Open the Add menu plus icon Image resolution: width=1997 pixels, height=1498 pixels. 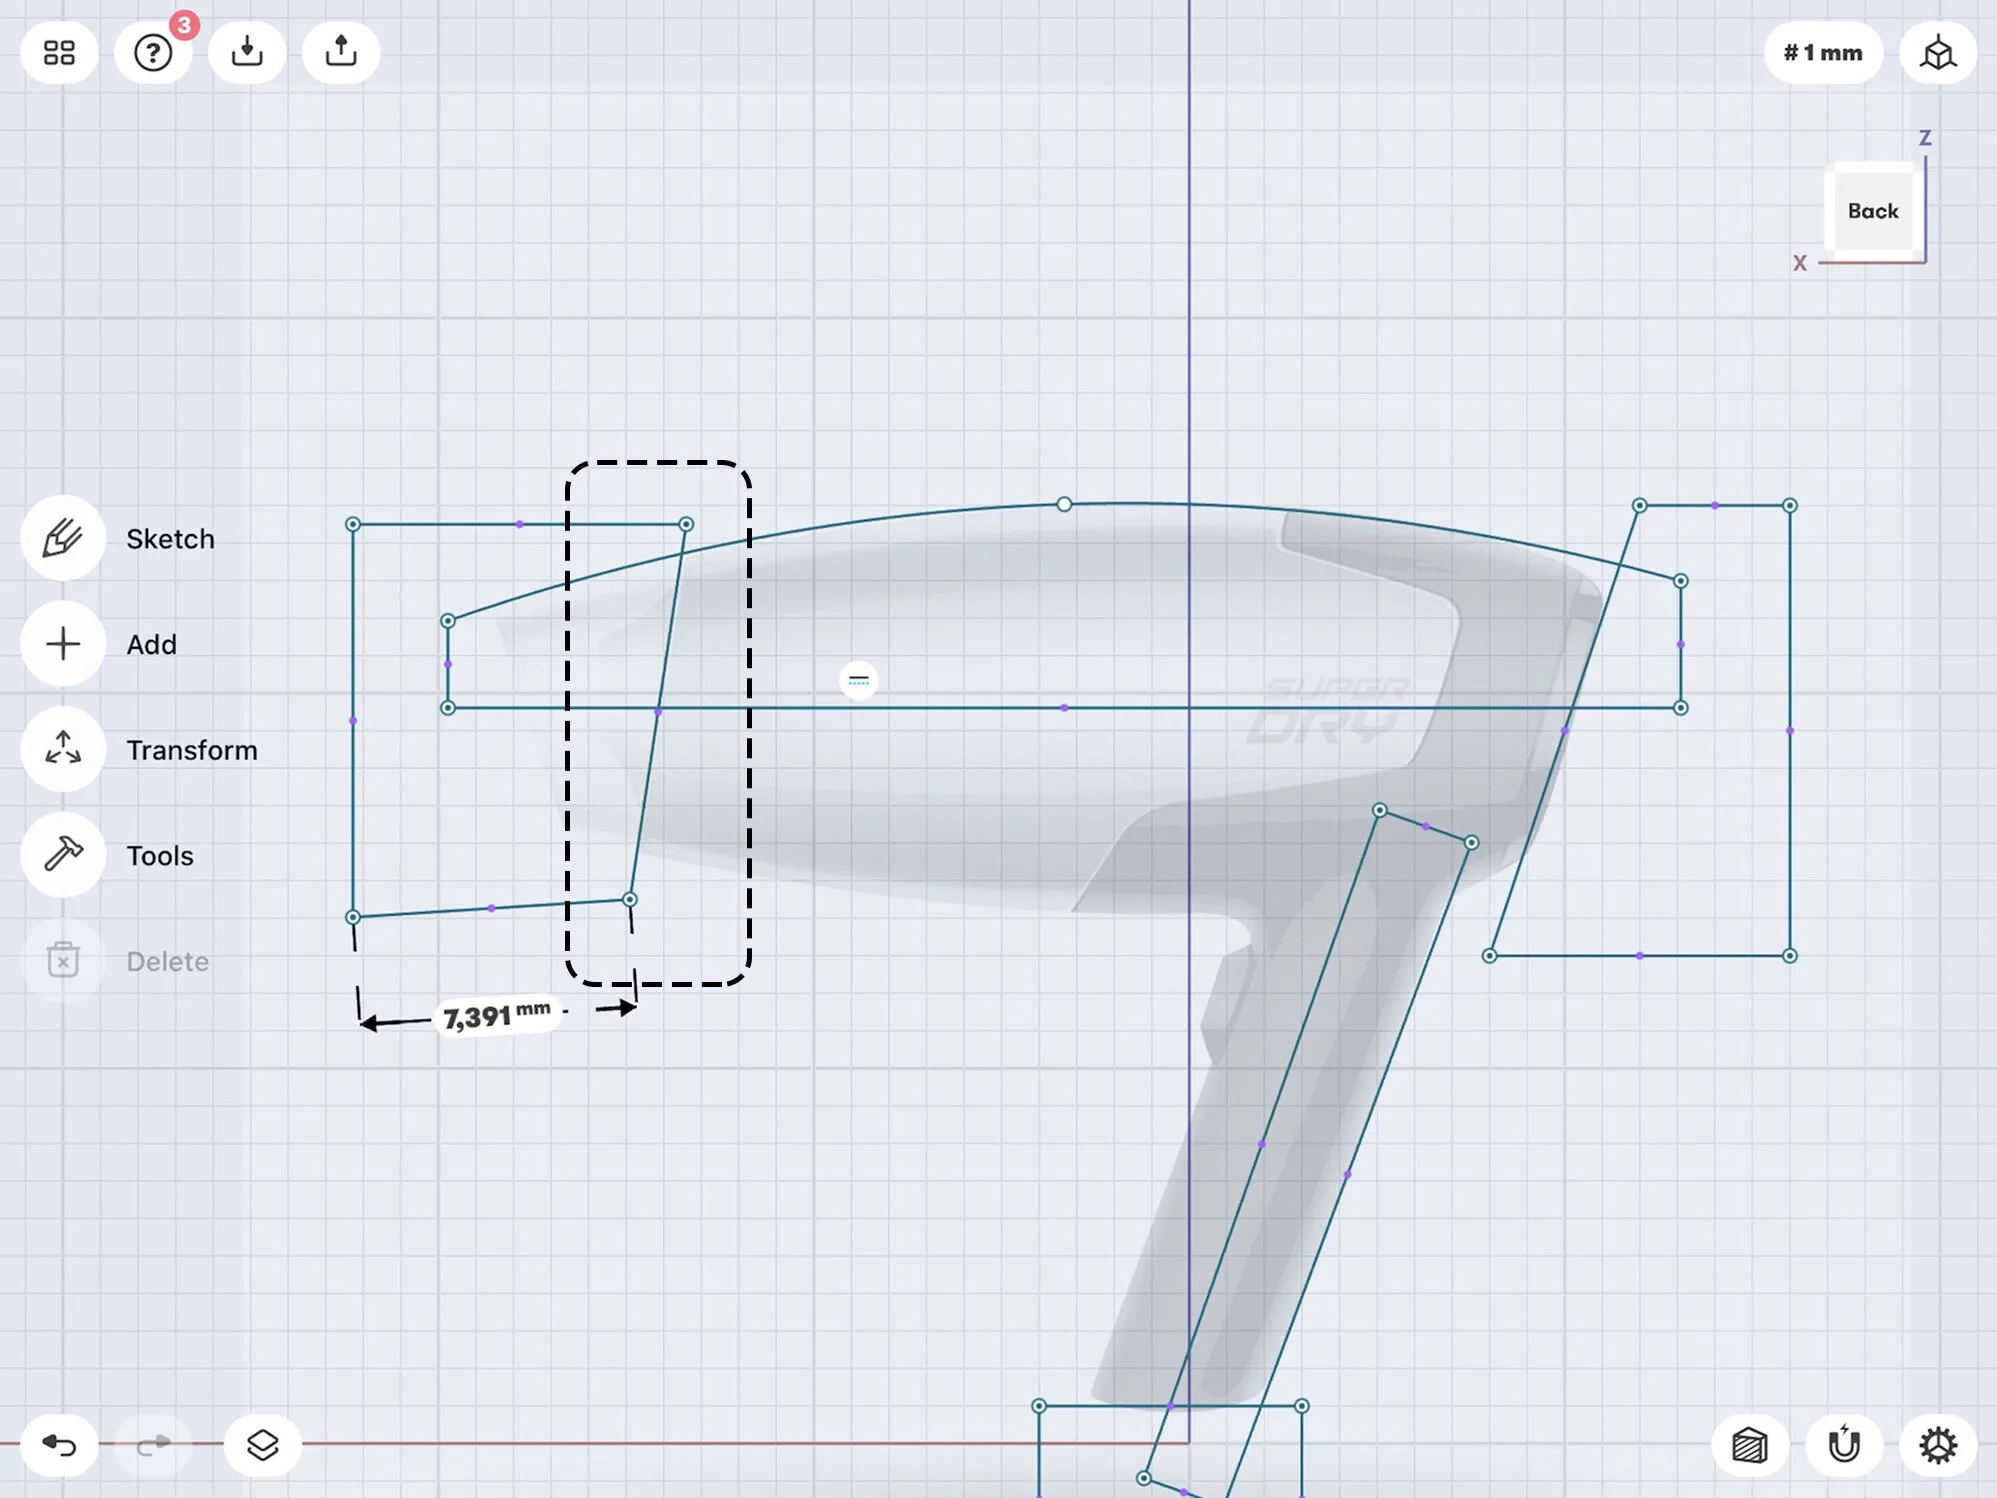[x=63, y=644]
